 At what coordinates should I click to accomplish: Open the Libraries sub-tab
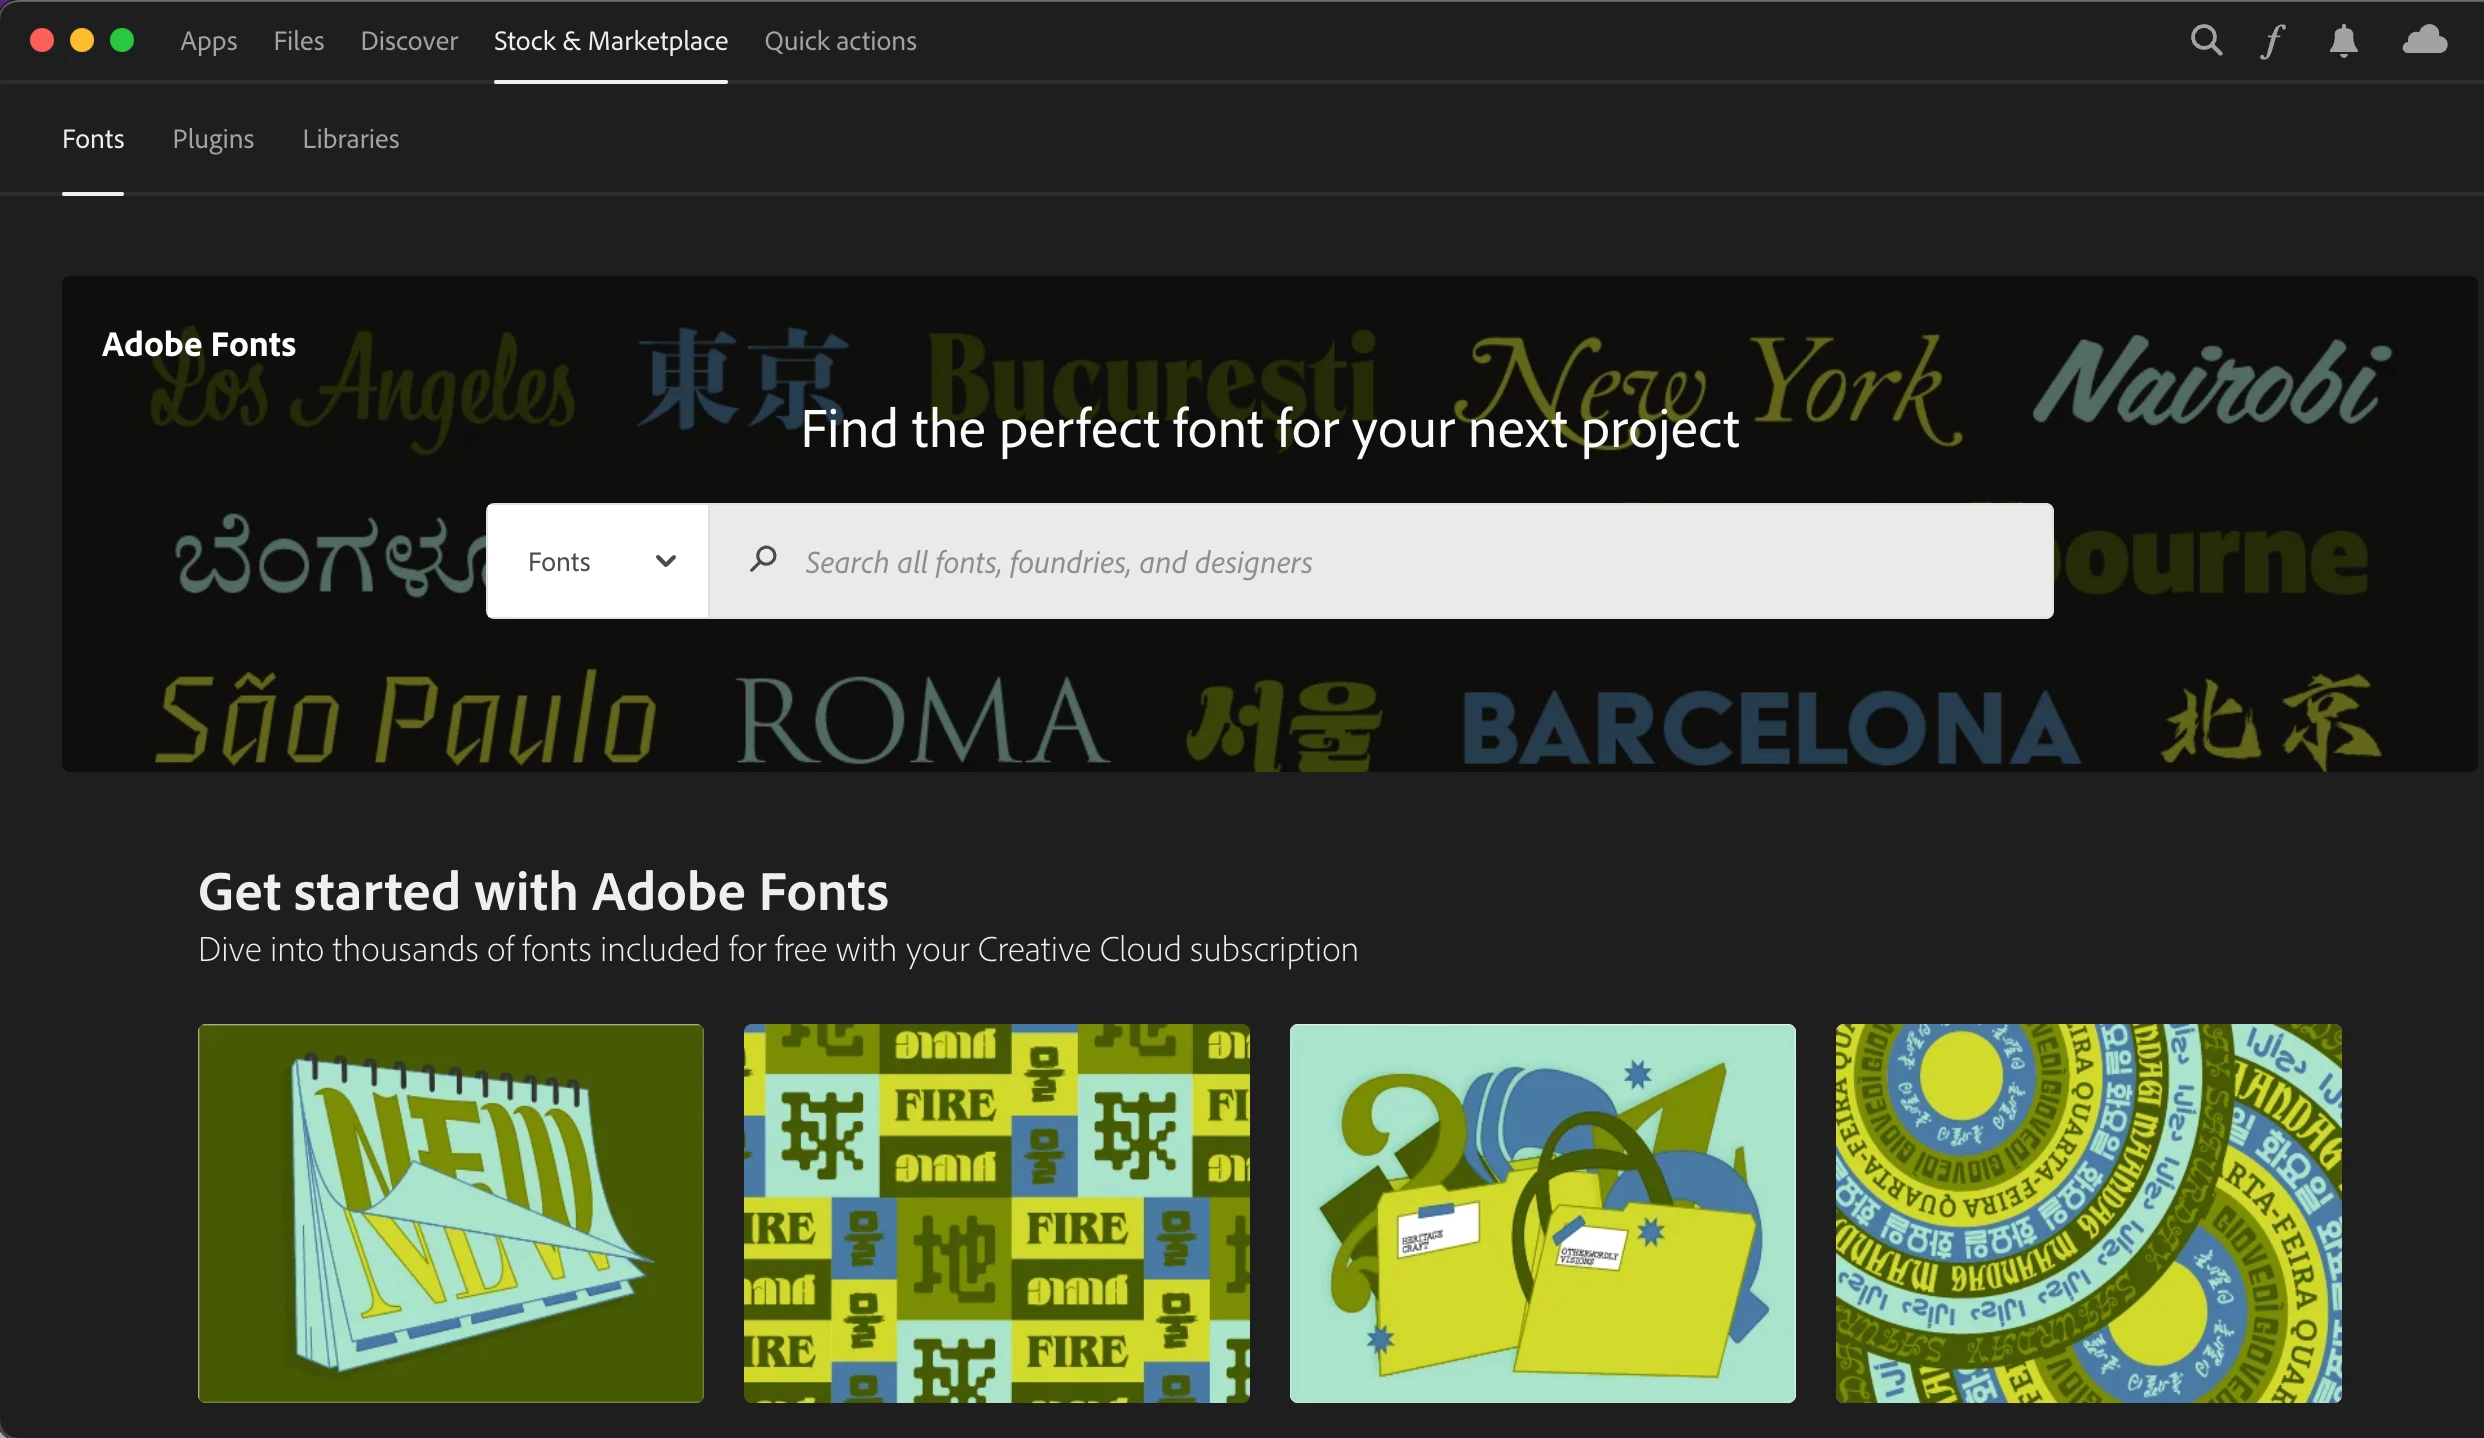click(x=350, y=139)
